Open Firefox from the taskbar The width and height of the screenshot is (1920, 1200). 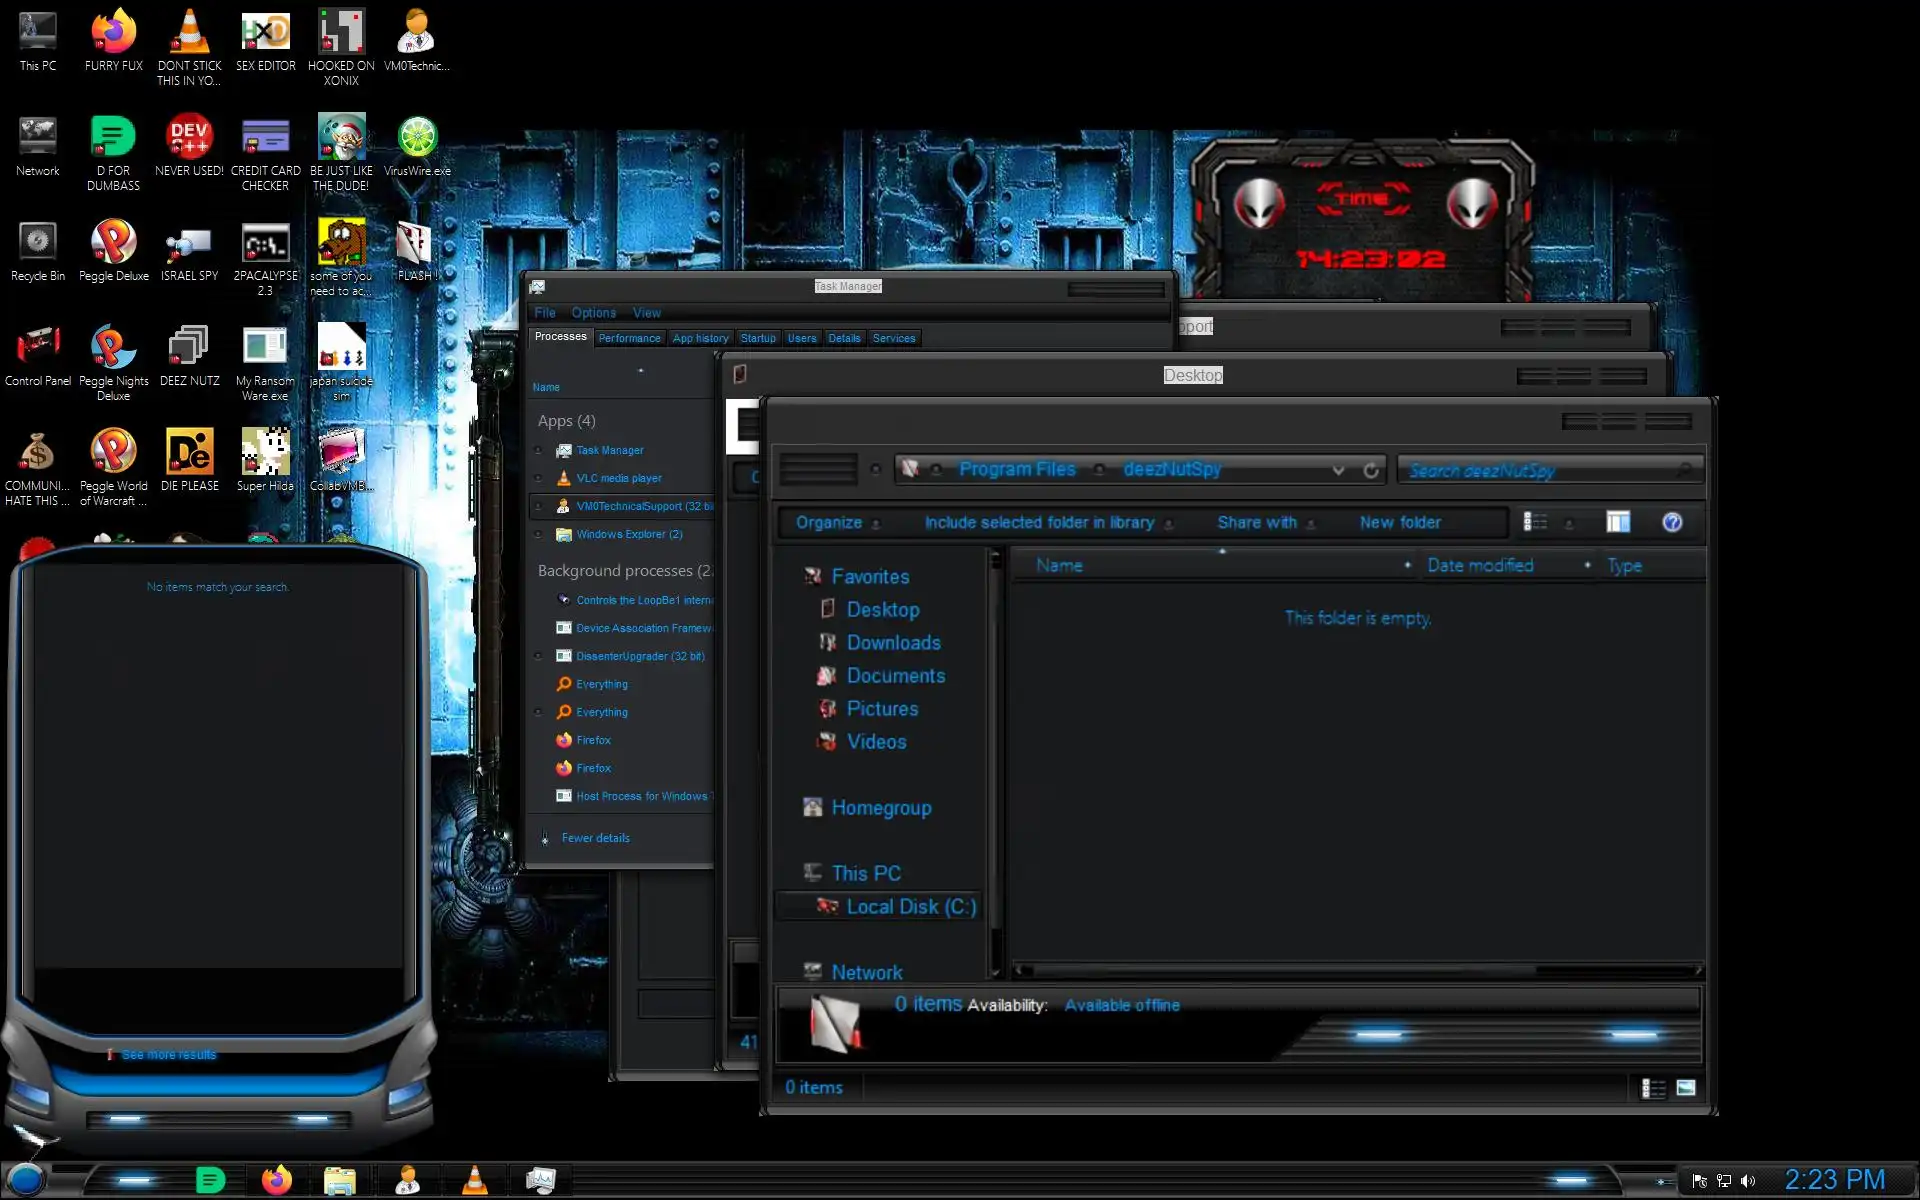[277, 1181]
